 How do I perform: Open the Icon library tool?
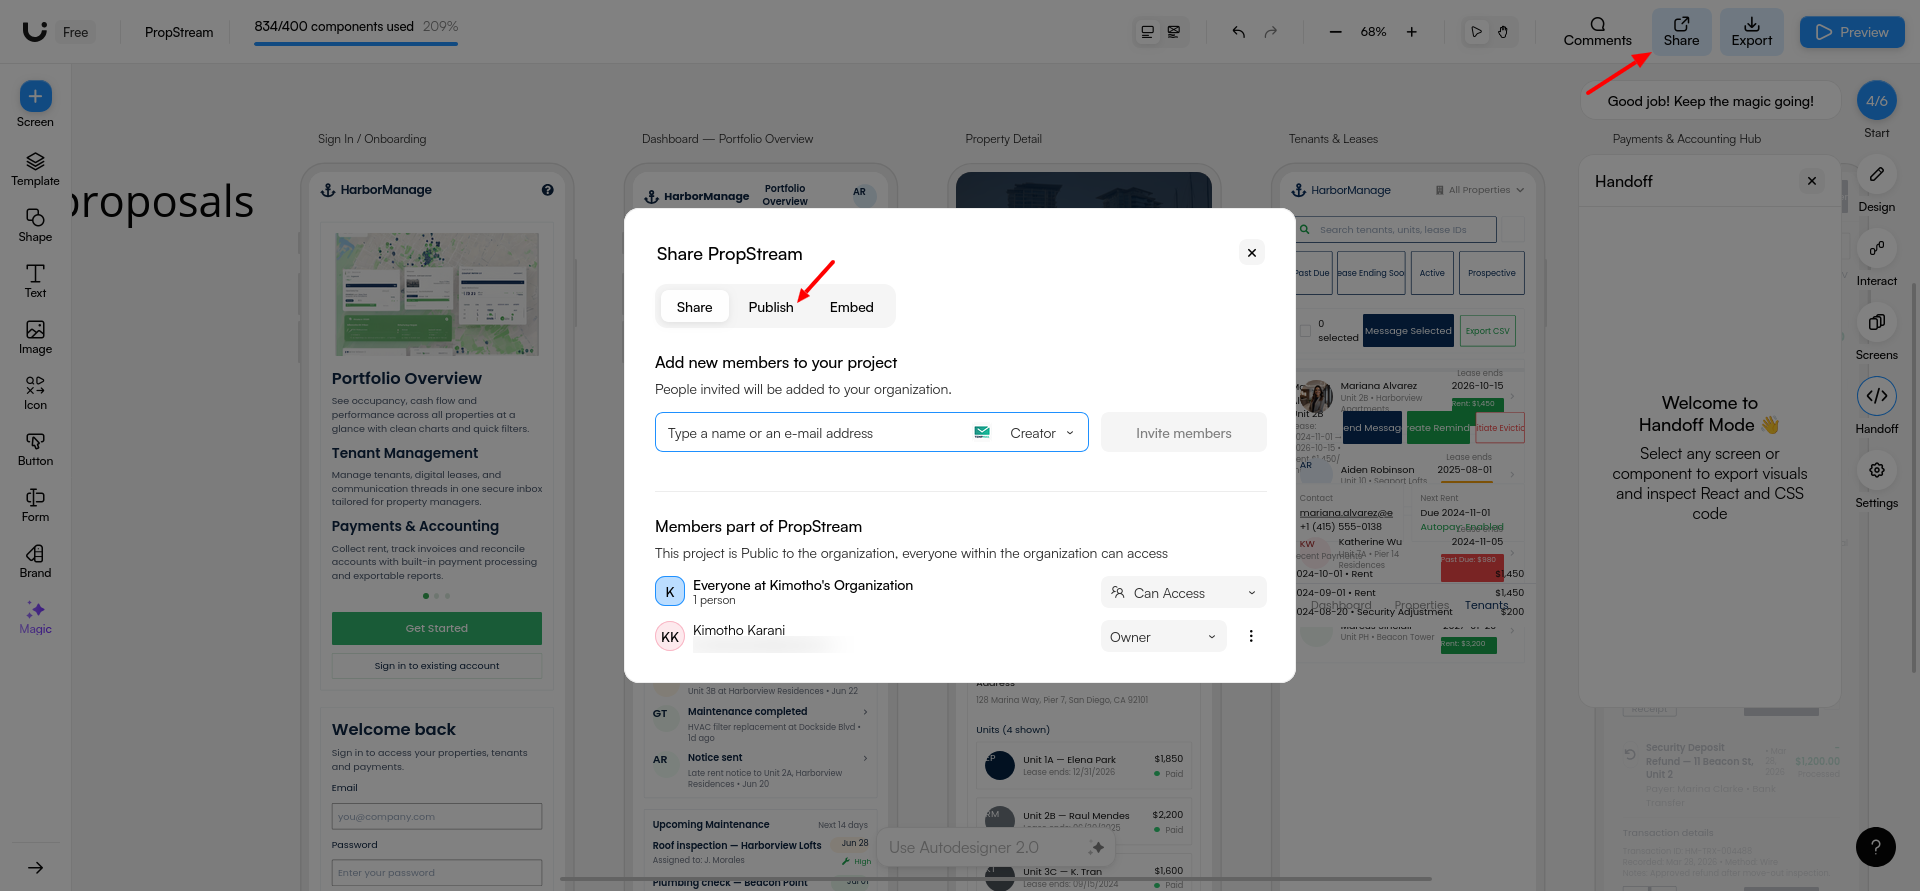[x=35, y=393]
